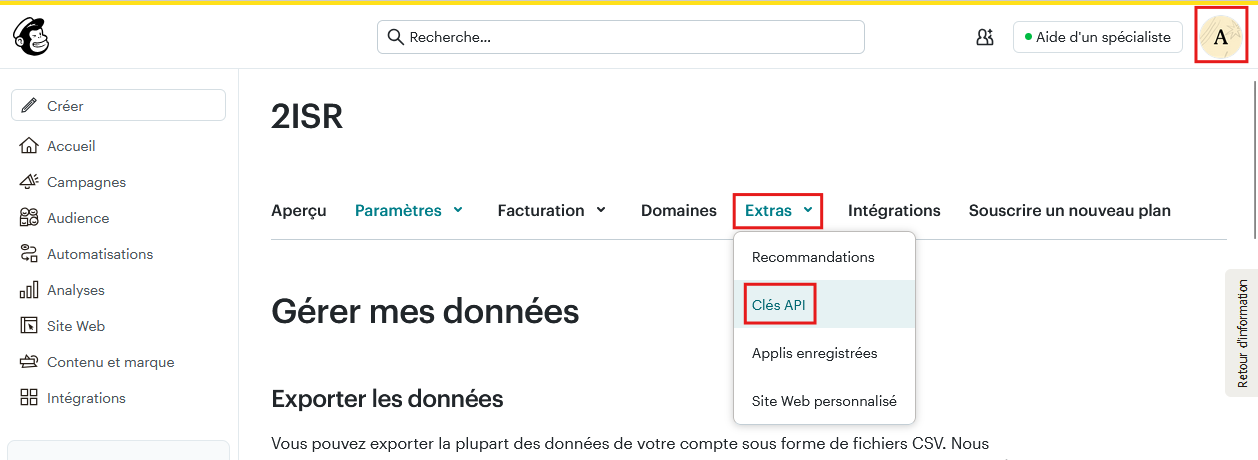Choose Applis enregistrées menu item
This screenshot has width=1258, height=460.
[814, 353]
